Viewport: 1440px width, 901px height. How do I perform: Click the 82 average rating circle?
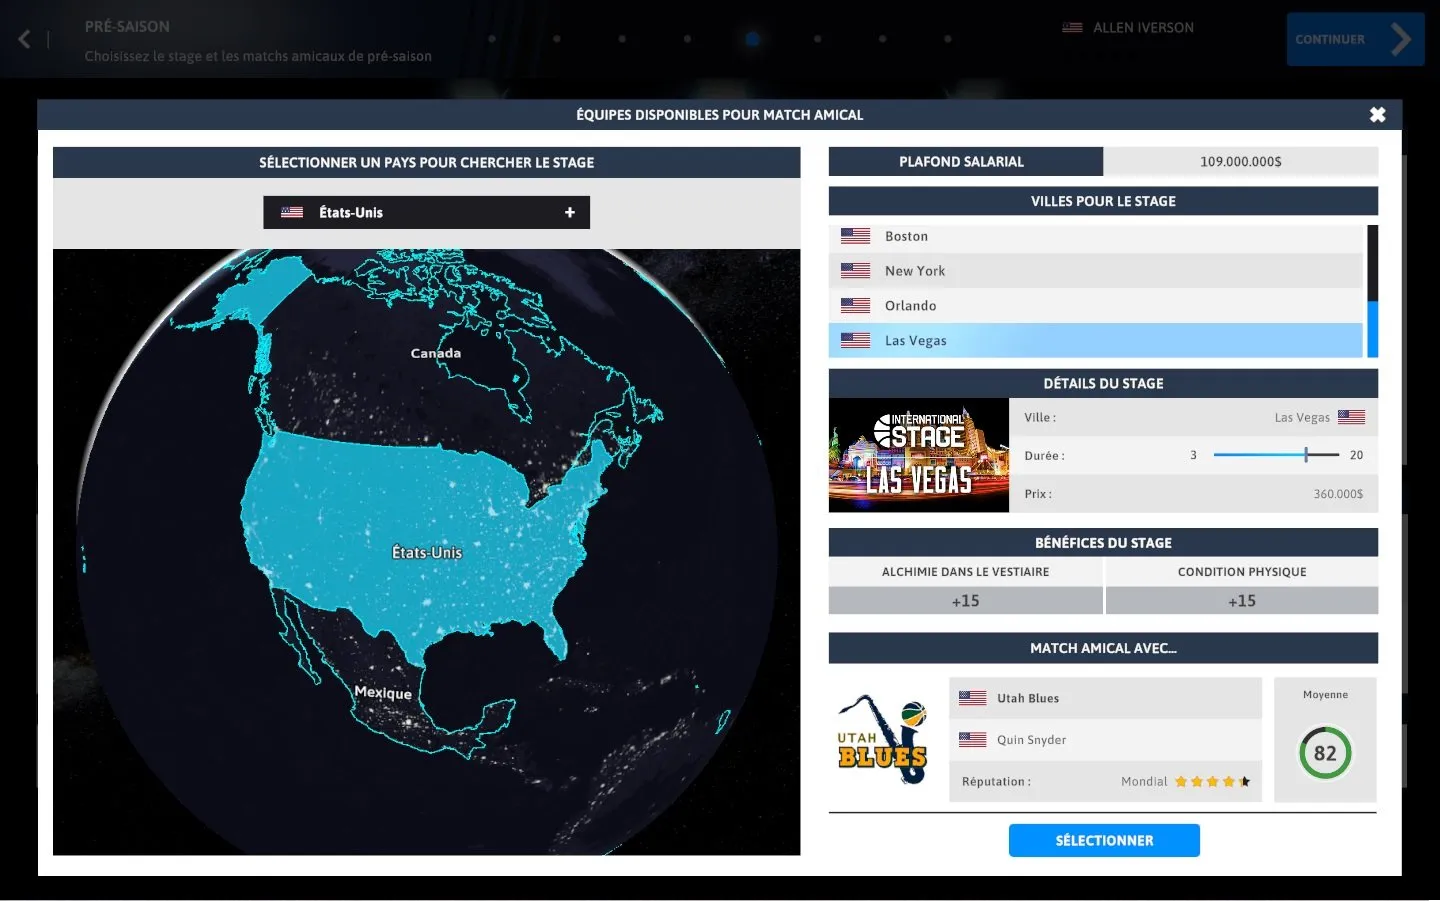tap(1324, 753)
